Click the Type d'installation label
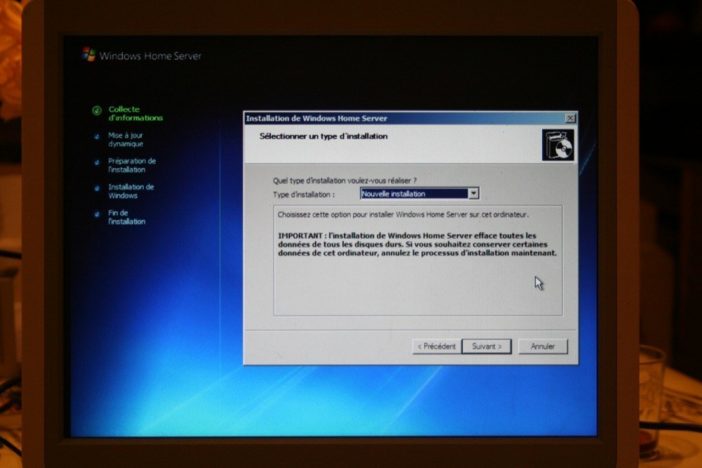This screenshot has width=702, height=468. [304, 195]
